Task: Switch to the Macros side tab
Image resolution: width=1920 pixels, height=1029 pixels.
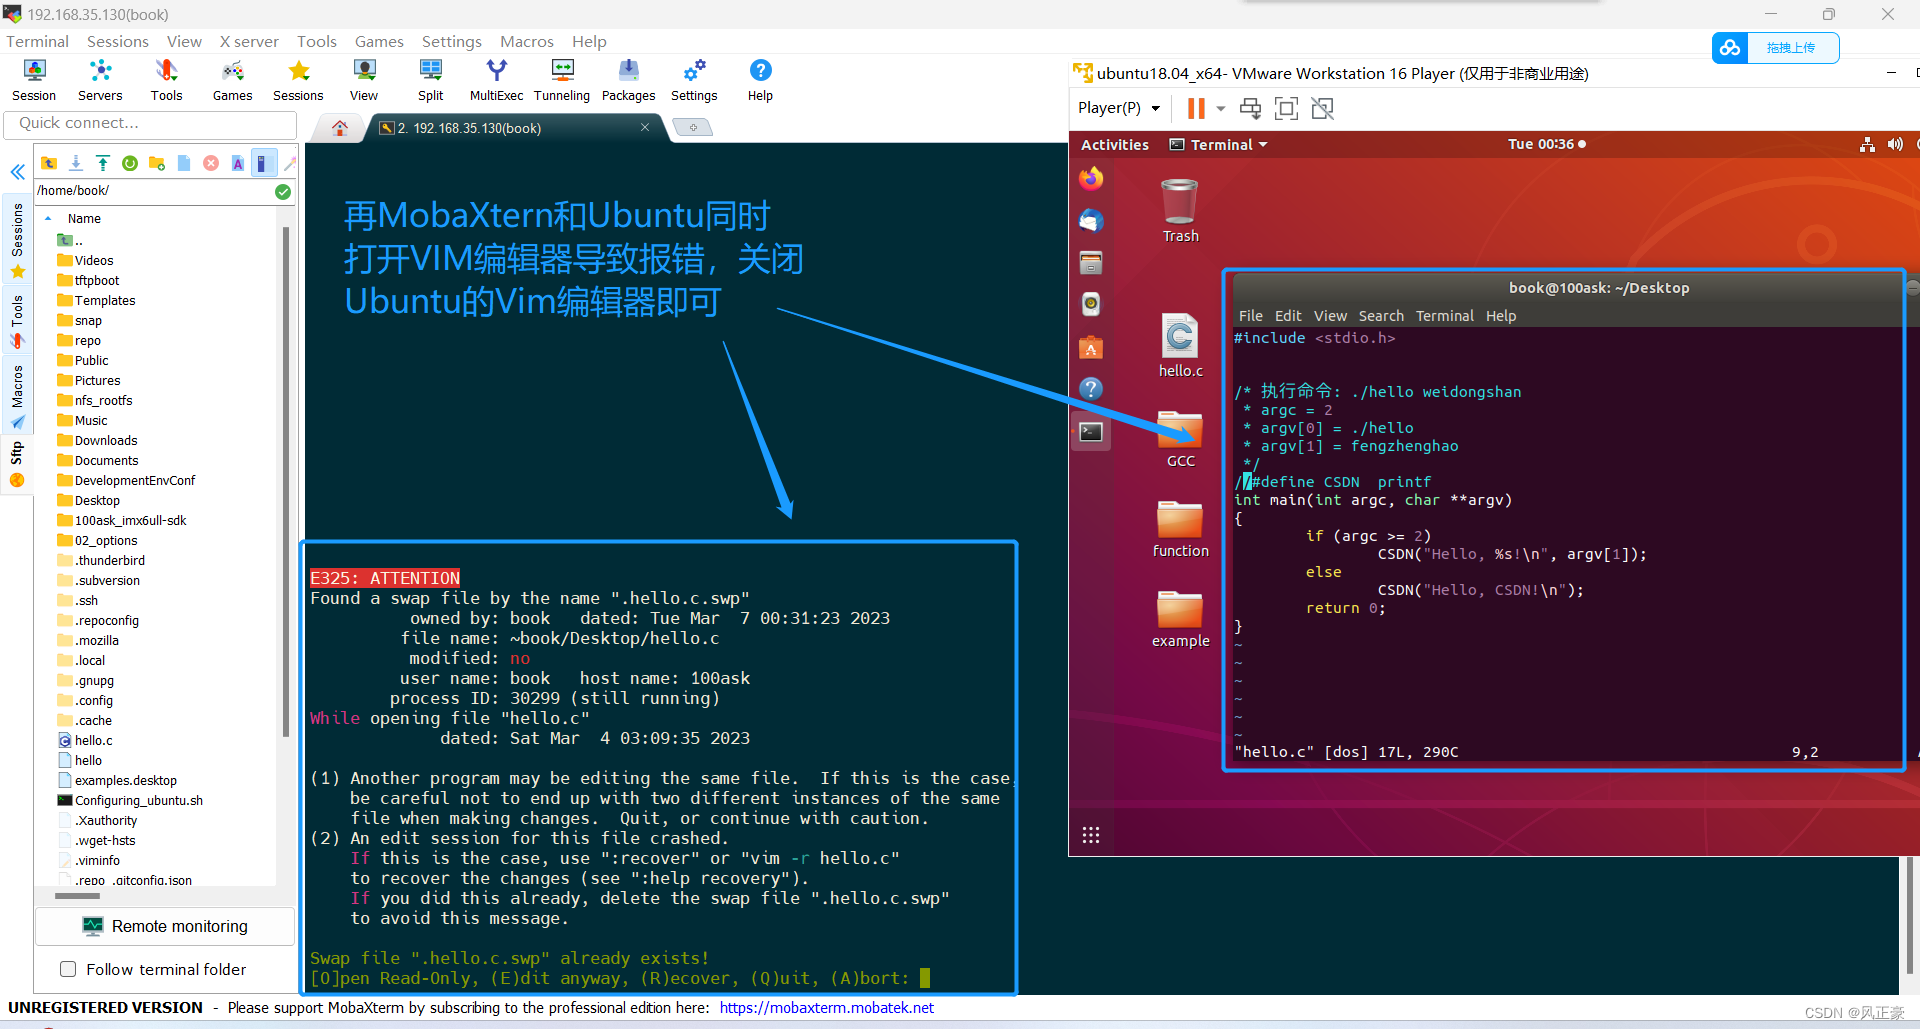Action: (17, 395)
